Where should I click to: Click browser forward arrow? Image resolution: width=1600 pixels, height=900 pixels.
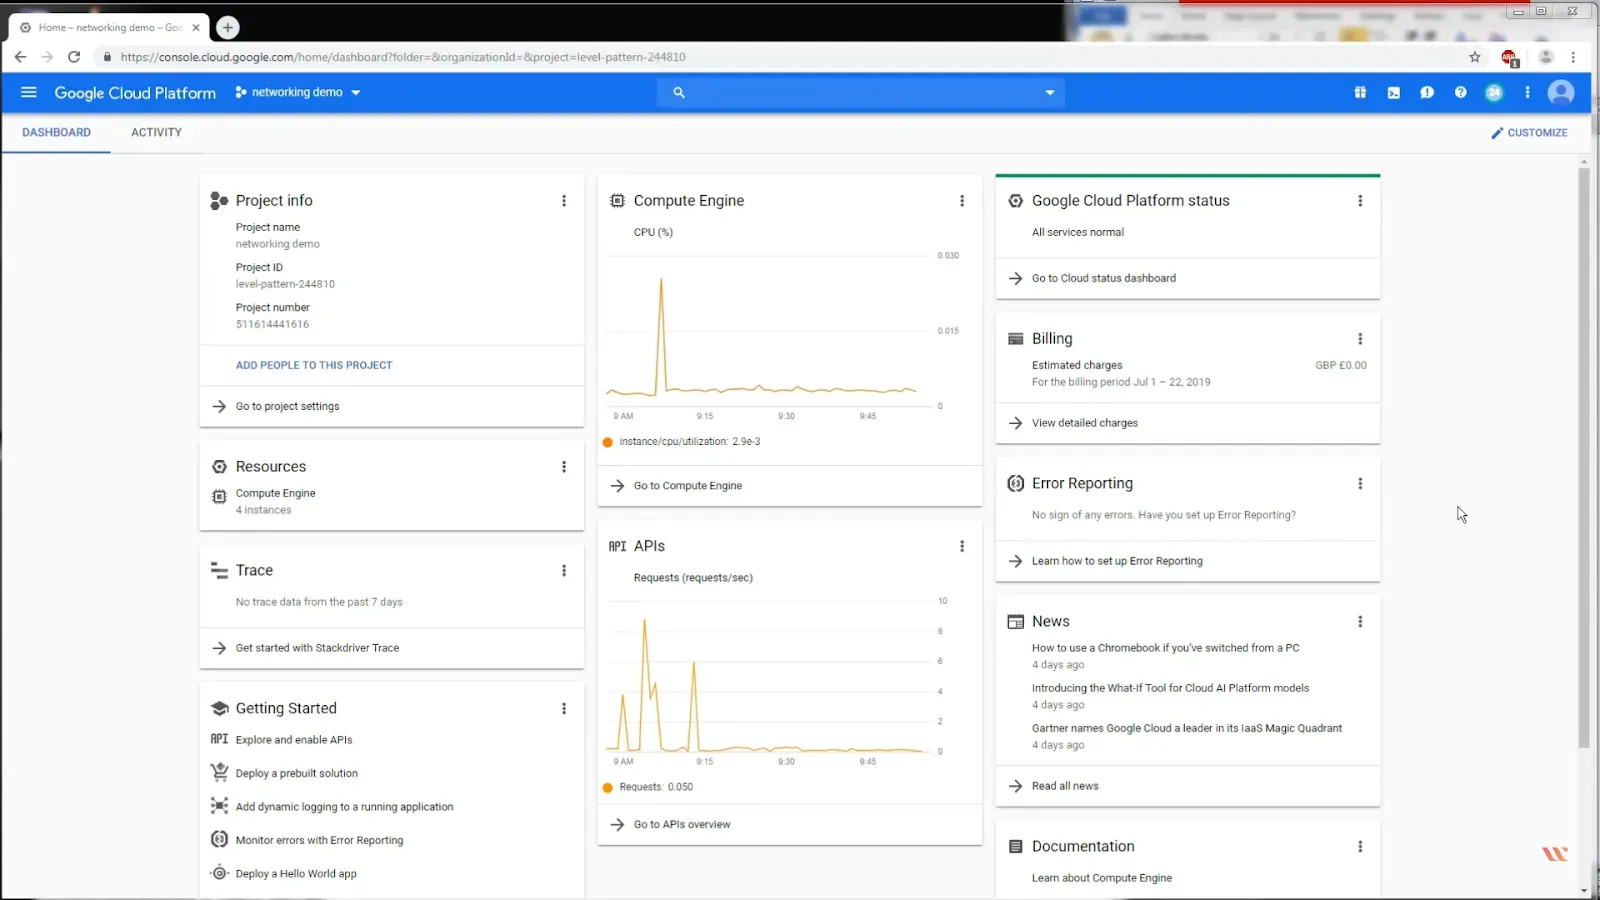click(47, 57)
